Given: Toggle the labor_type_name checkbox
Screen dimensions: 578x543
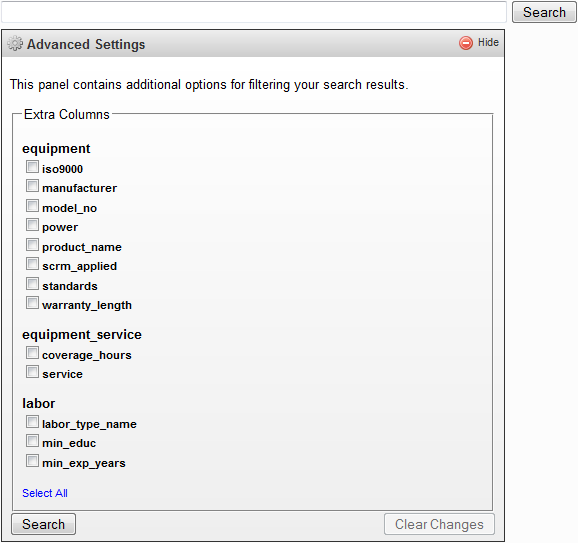Looking at the screenshot, I should (32, 422).
